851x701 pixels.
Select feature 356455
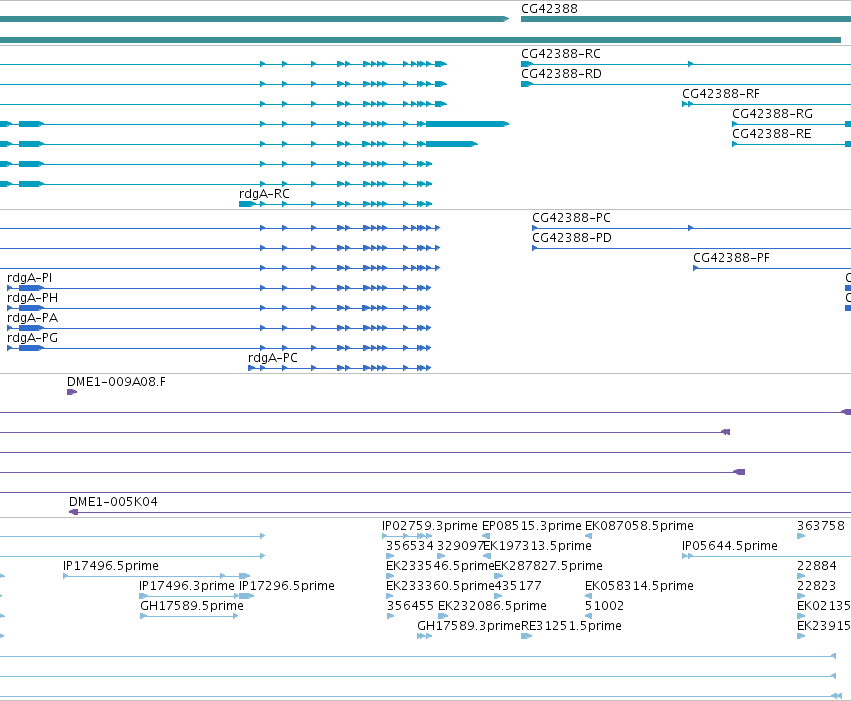[x=410, y=606]
